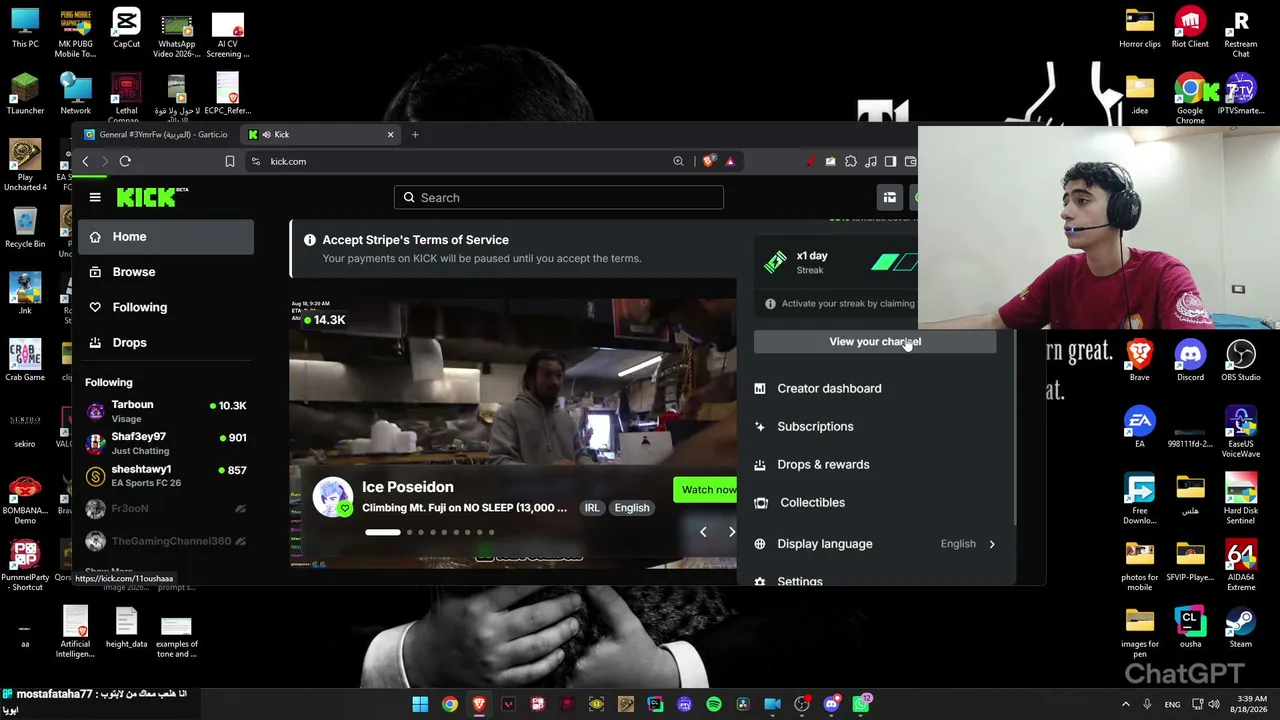The width and height of the screenshot is (1280, 720).
Task: Open Drops in the sidebar
Action: click(x=166, y=342)
